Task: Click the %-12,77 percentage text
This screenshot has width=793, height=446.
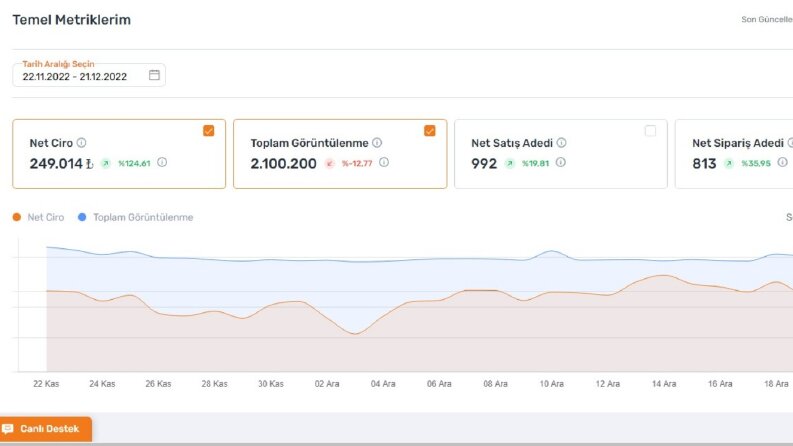Action: (x=357, y=163)
